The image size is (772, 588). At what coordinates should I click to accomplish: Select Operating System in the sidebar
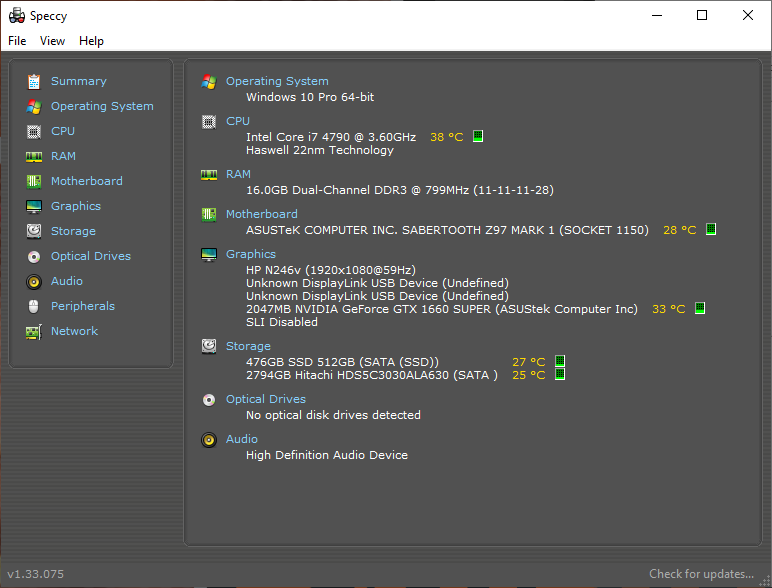(102, 106)
